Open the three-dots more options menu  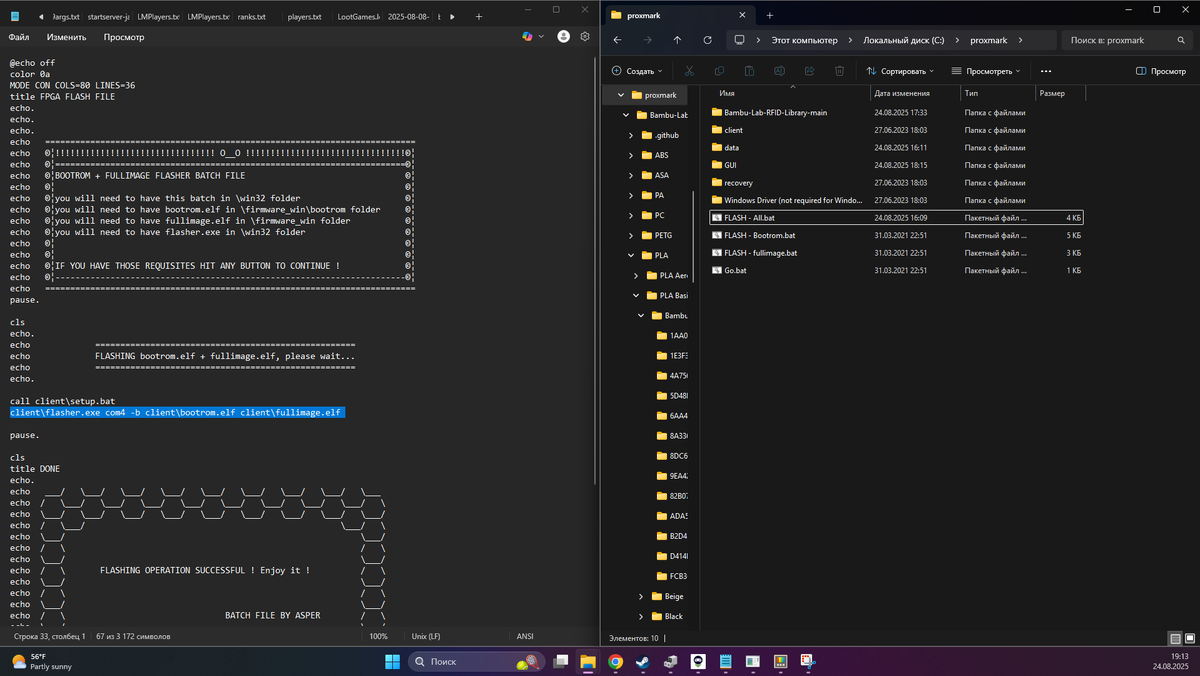(1046, 71)
